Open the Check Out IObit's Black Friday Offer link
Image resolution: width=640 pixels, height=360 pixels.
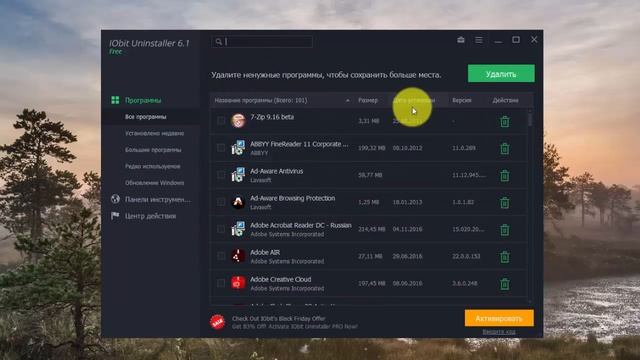(279, 318)
